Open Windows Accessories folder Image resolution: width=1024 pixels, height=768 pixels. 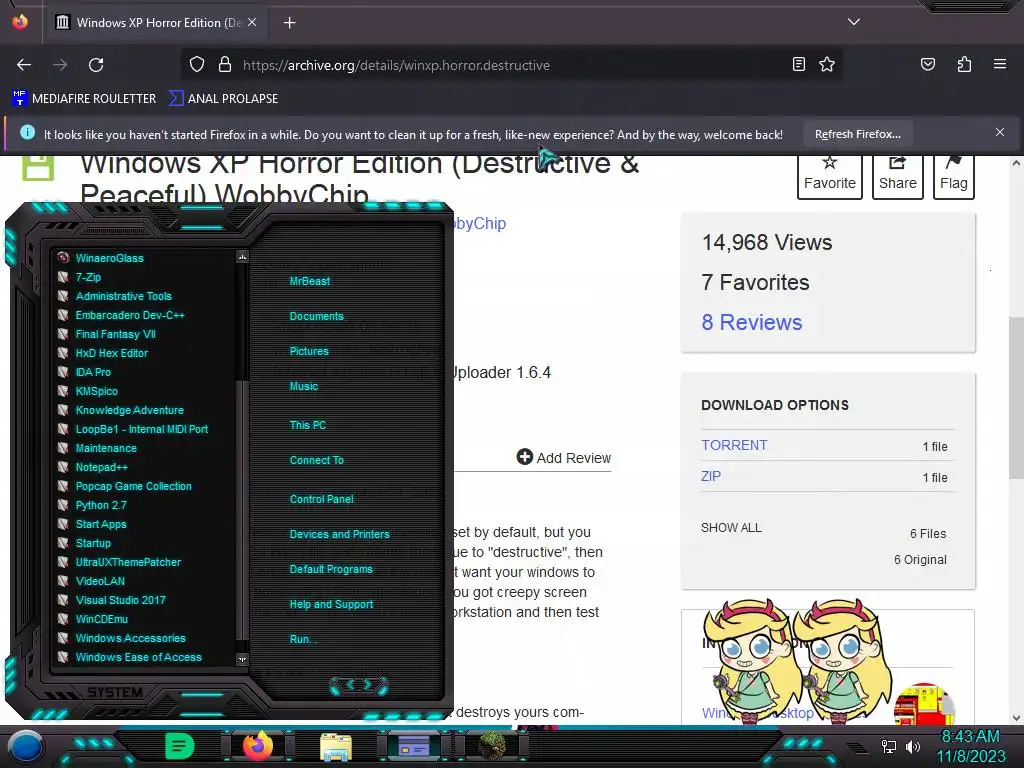click(x=130, y=638)
